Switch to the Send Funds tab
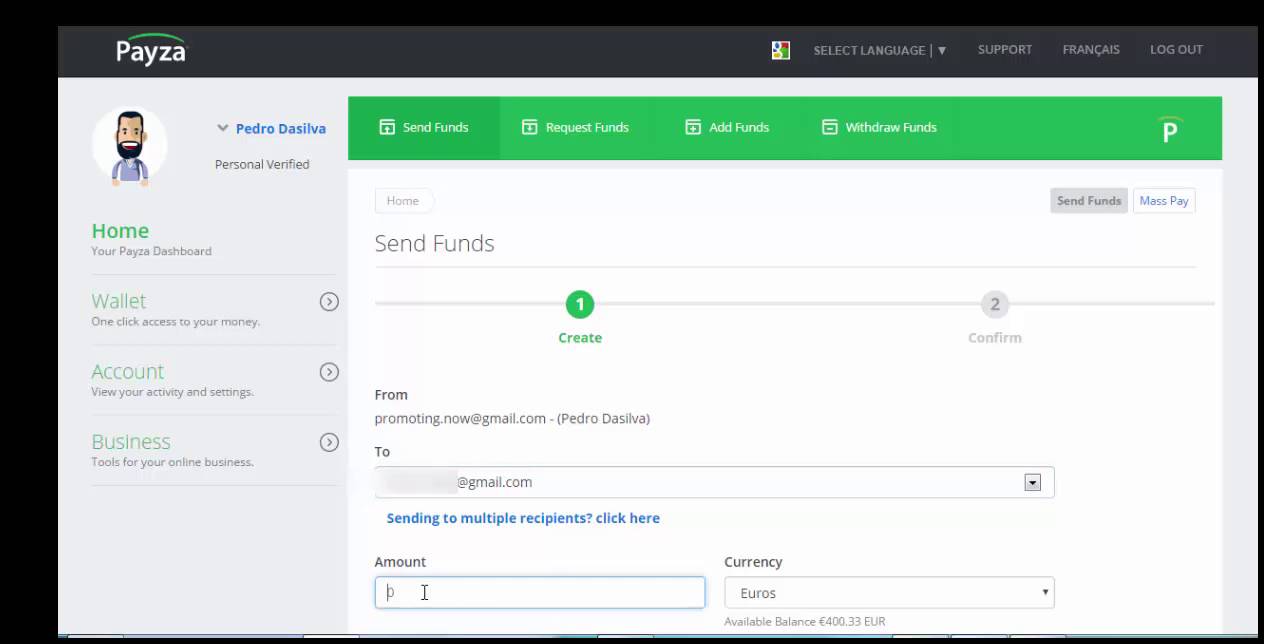The height and width of the screenshot is (644, 1264). [x=424, y=127]
